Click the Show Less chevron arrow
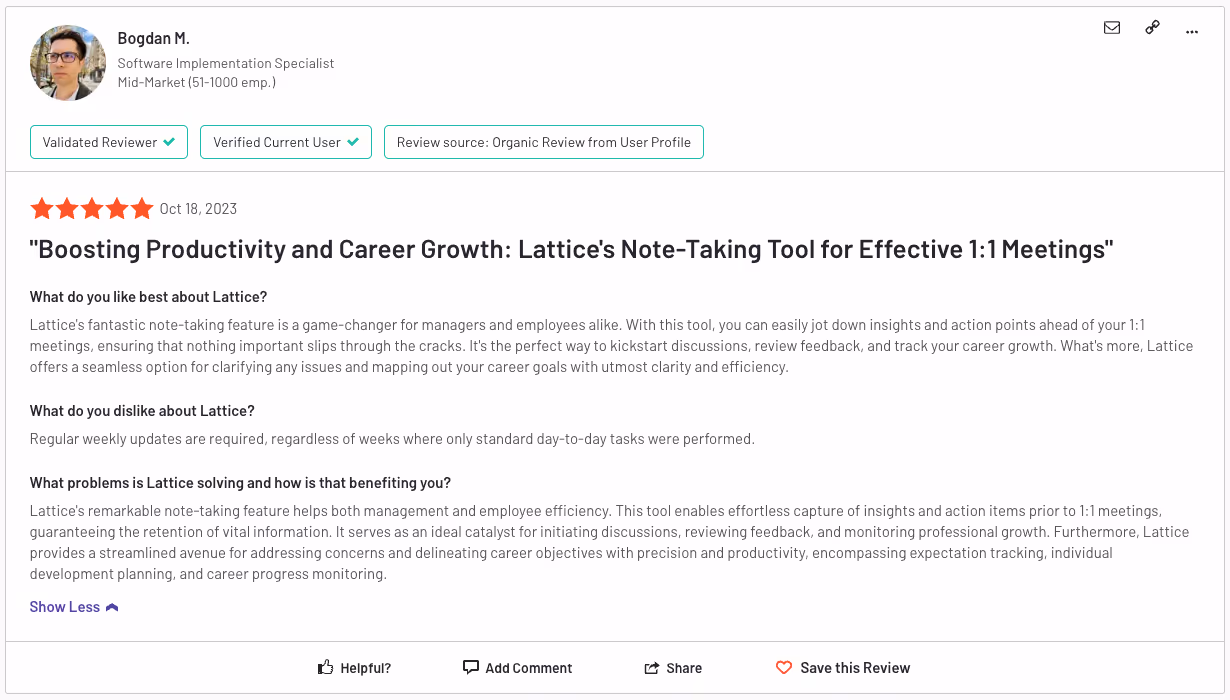 coord(112,607)
